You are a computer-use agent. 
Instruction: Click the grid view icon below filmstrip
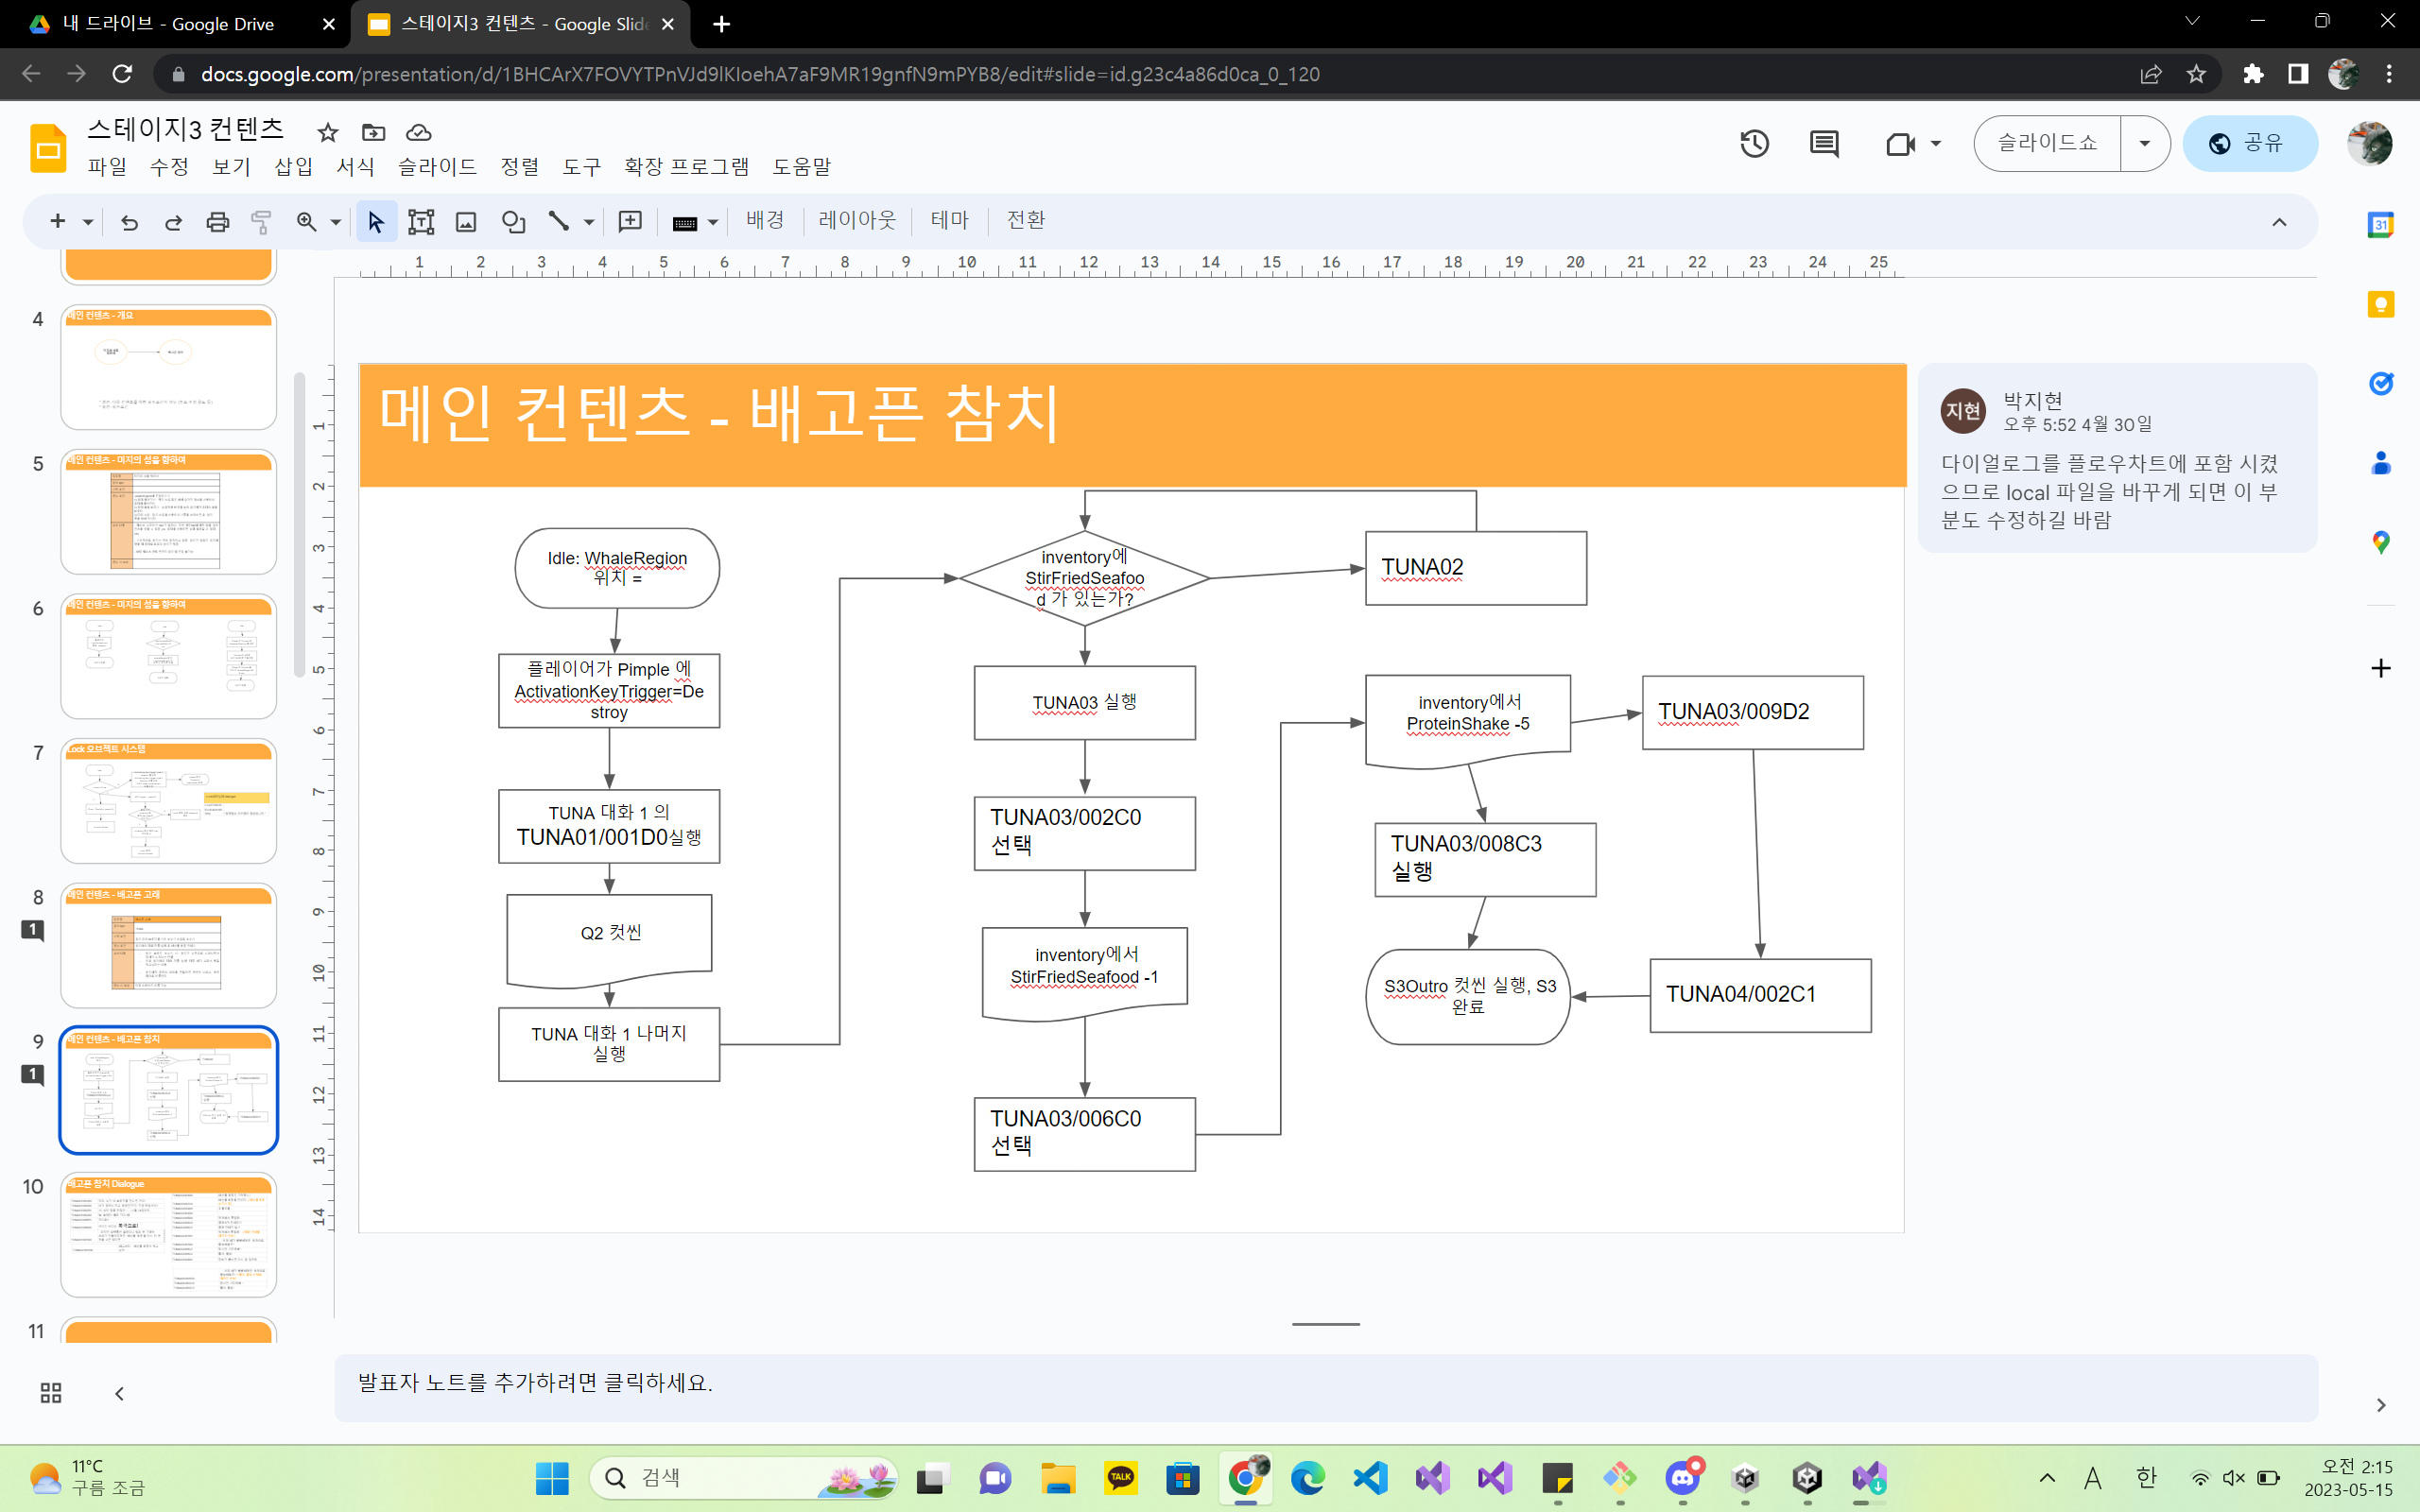coord(51,1393)
